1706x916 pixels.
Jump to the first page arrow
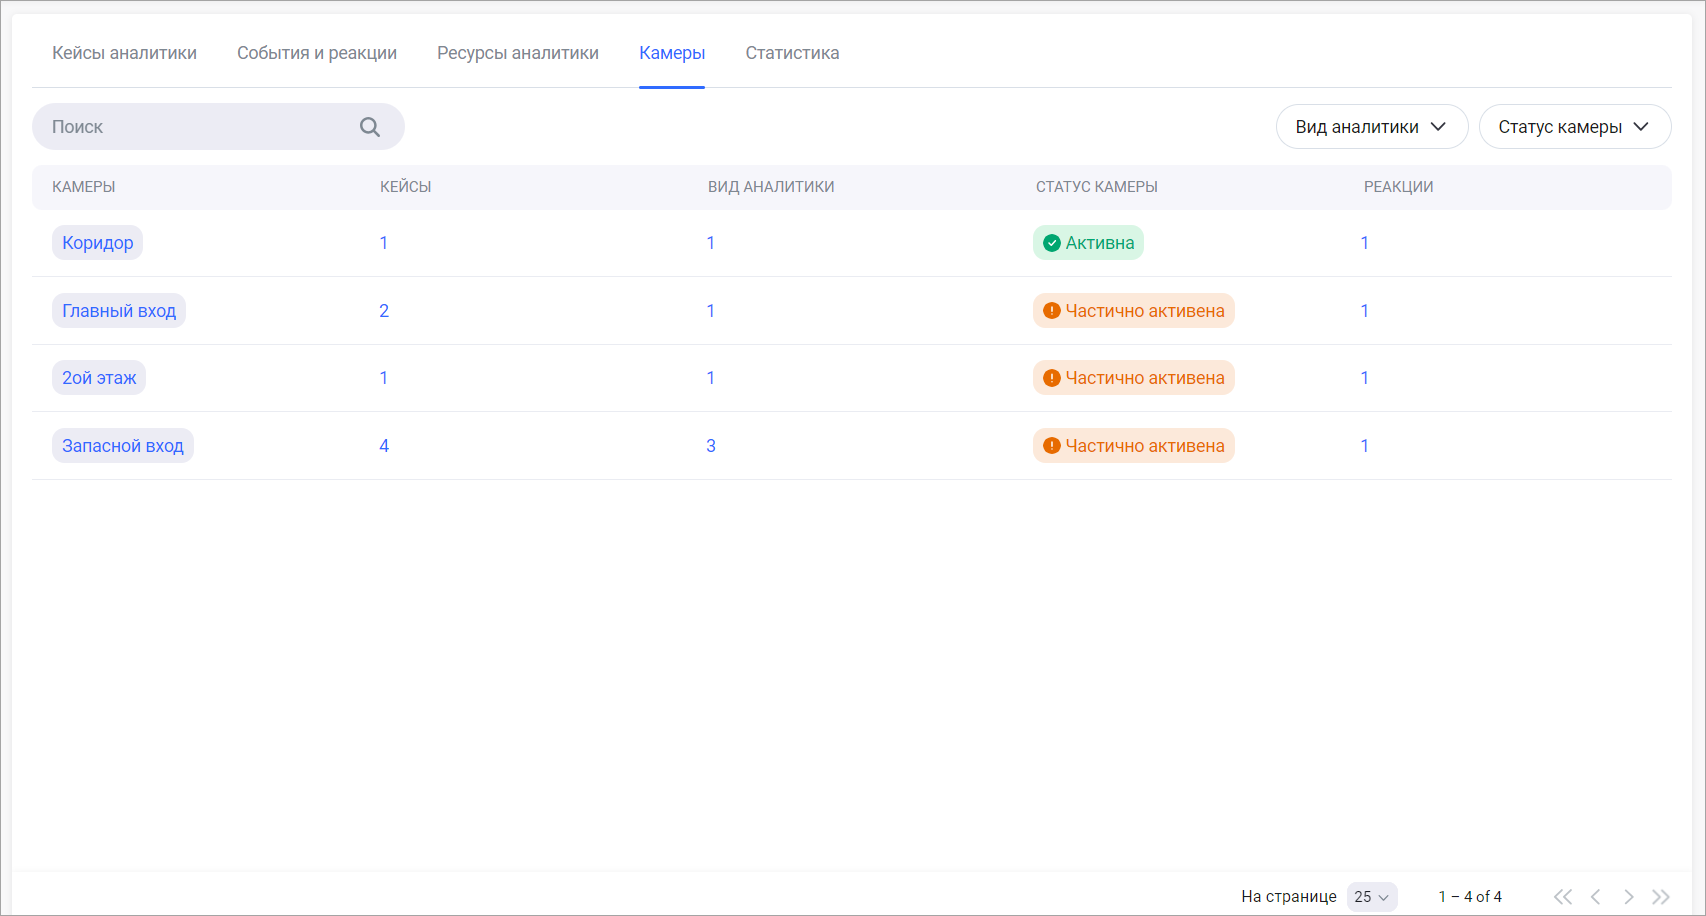1563,897
